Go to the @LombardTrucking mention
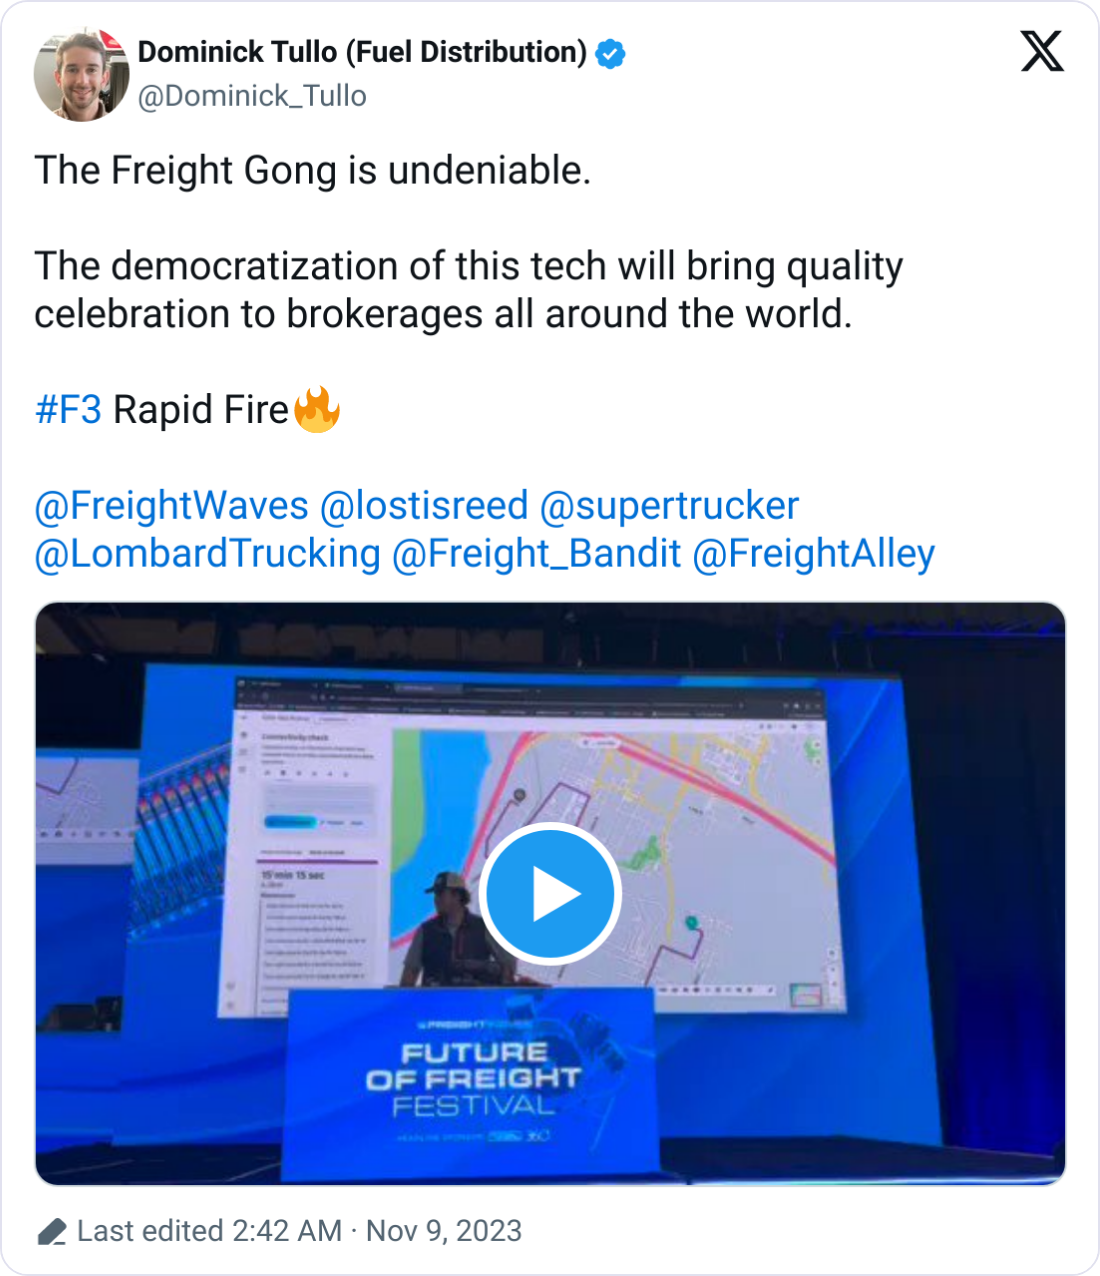The width and height of the screenshot is (1100, 1276). (207, 554)
